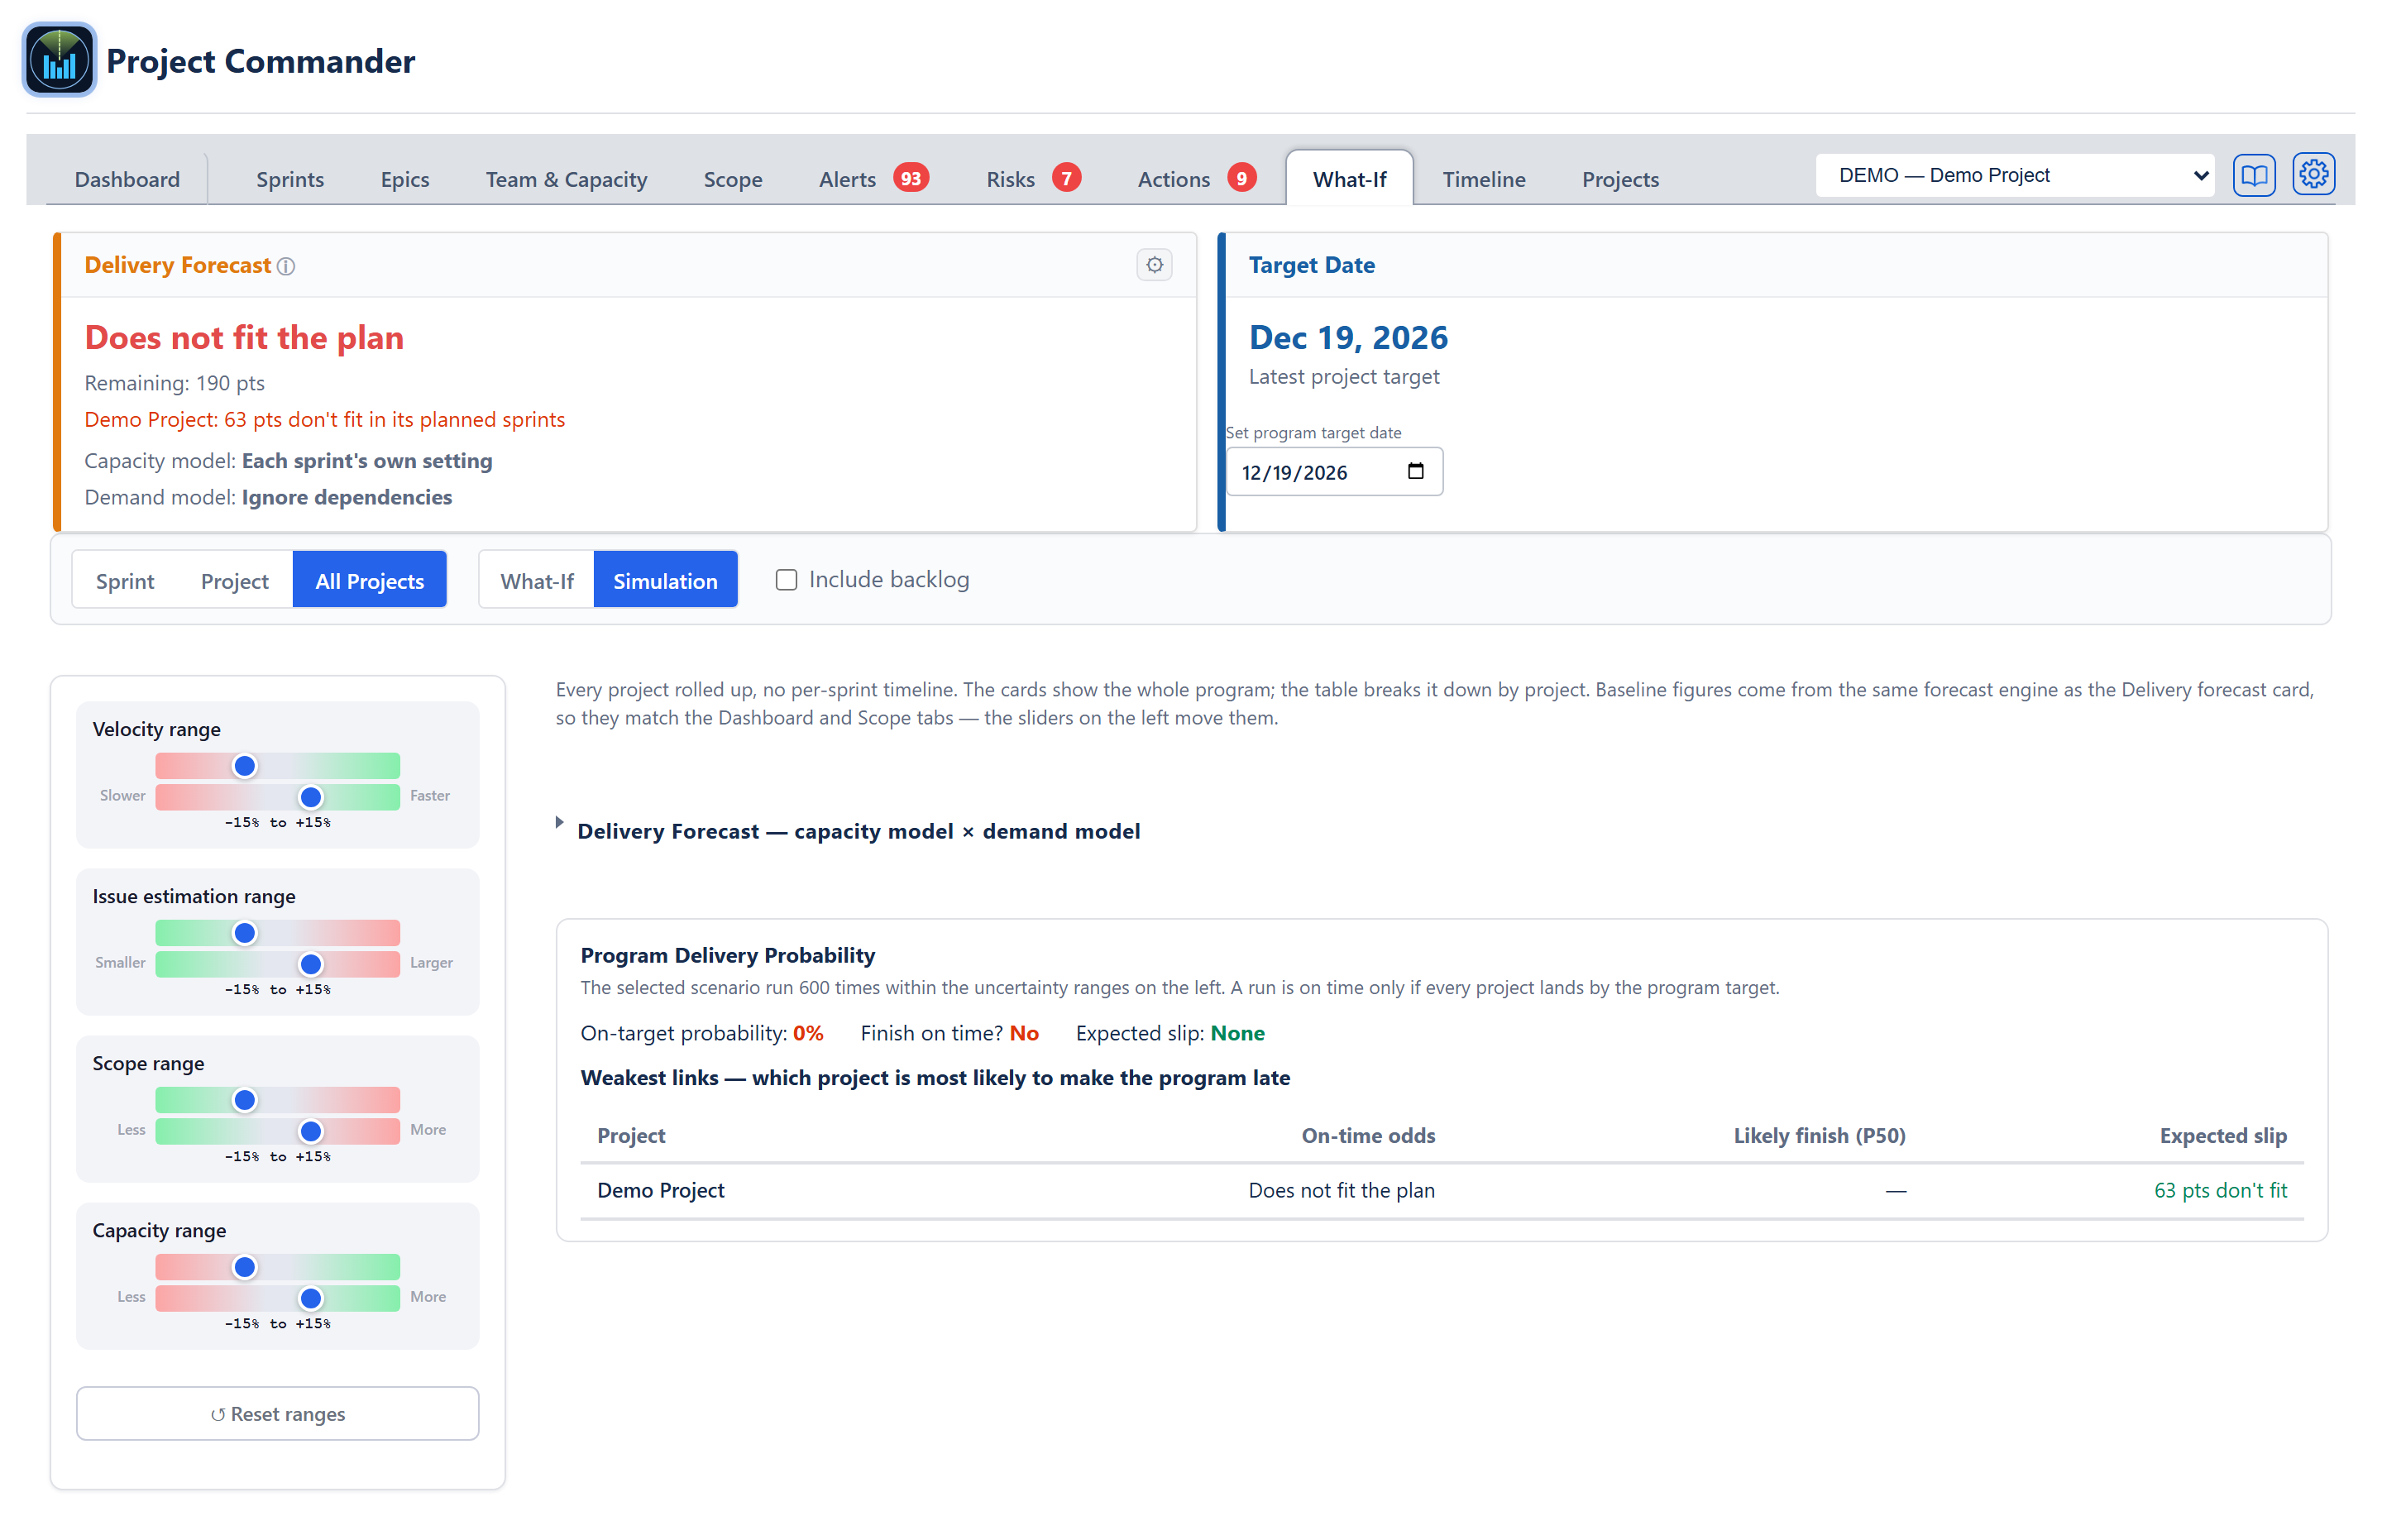The width and height of the screenshot is (2382, 1540).
Task: Go to the Team & Capacity tab
Action: [566, 179]
